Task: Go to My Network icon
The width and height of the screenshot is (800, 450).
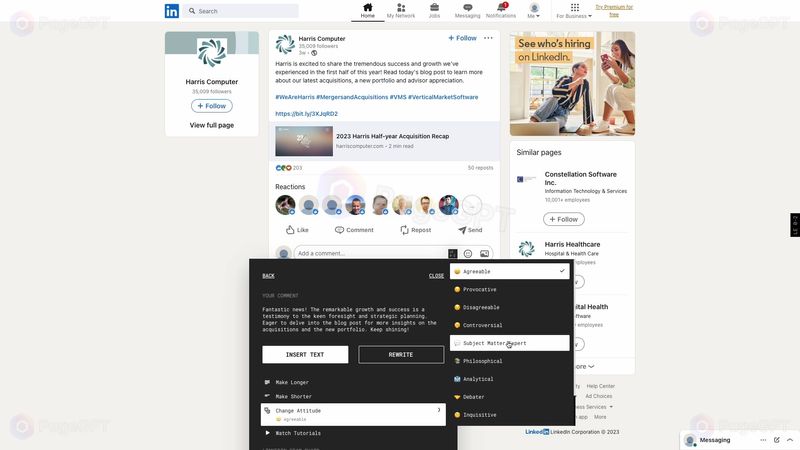Action: pos(400,8)
